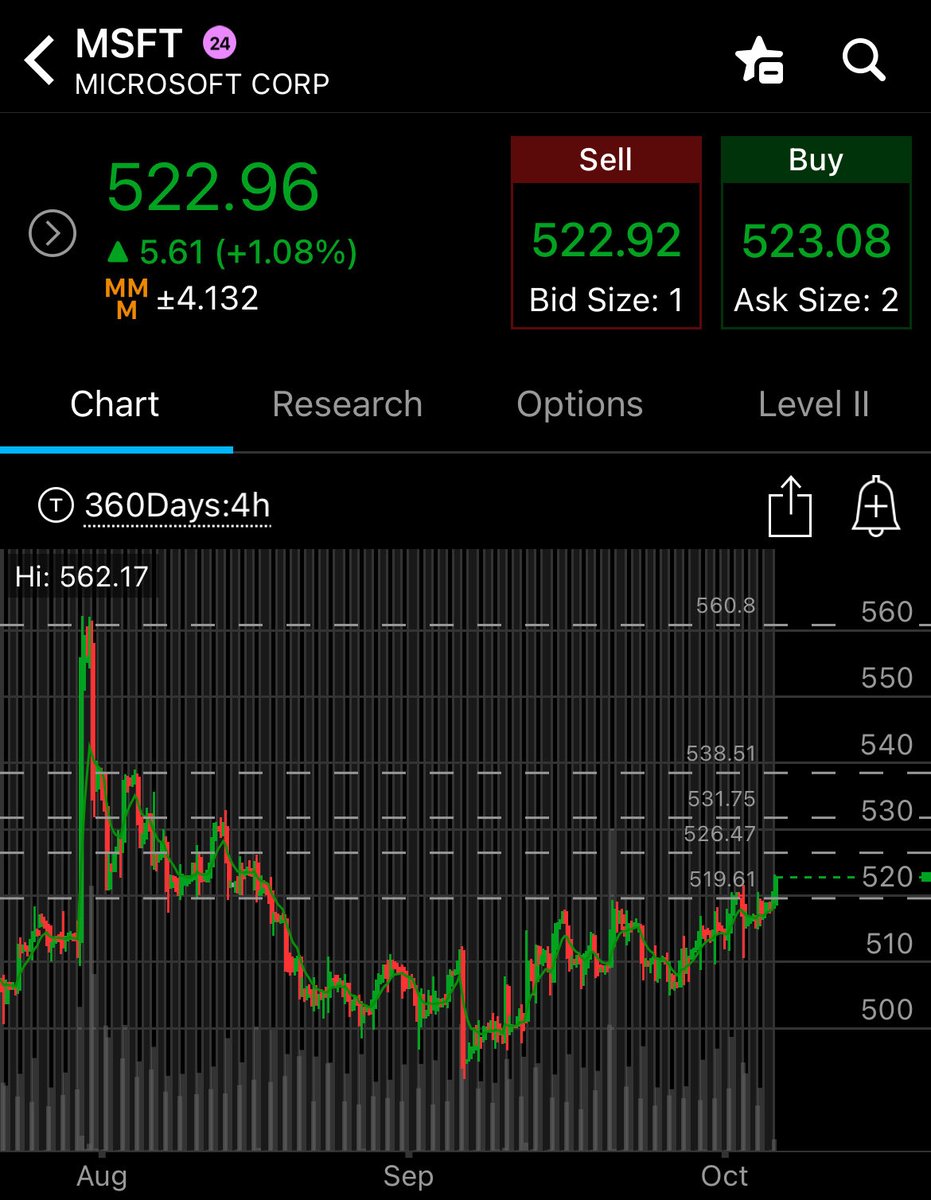Viewport: 931px width, 1200px height.
Task: Tap the last price 522.96
Action: [x=213, y=187]
